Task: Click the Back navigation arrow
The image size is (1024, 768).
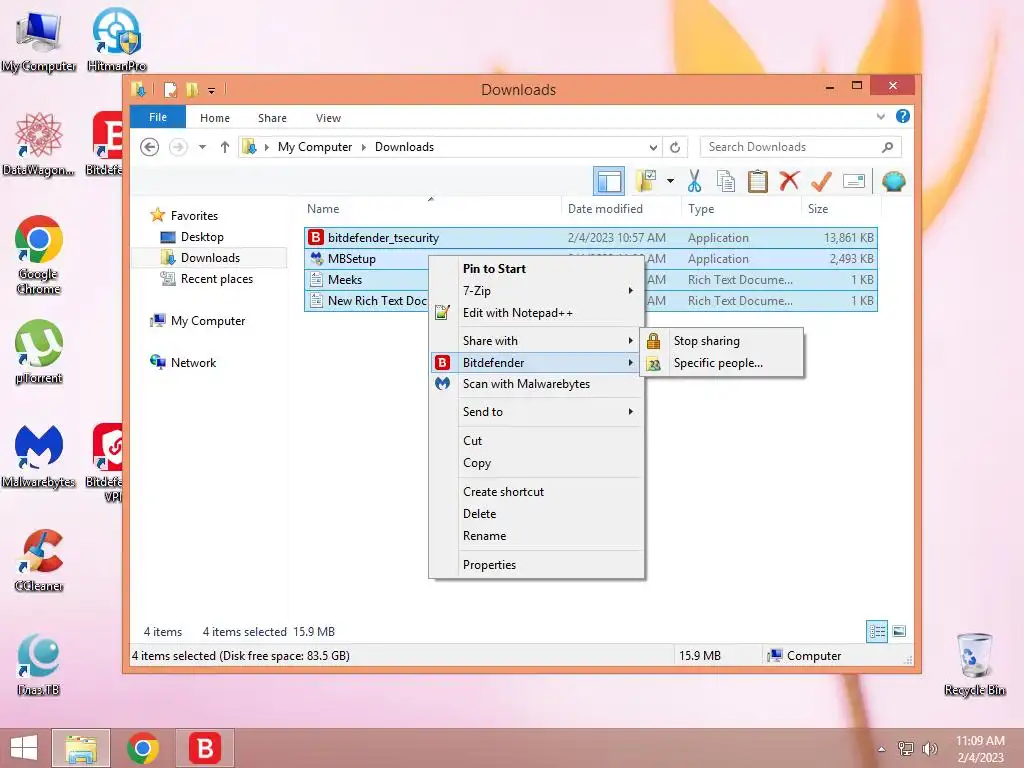Action: coord(150,147)
